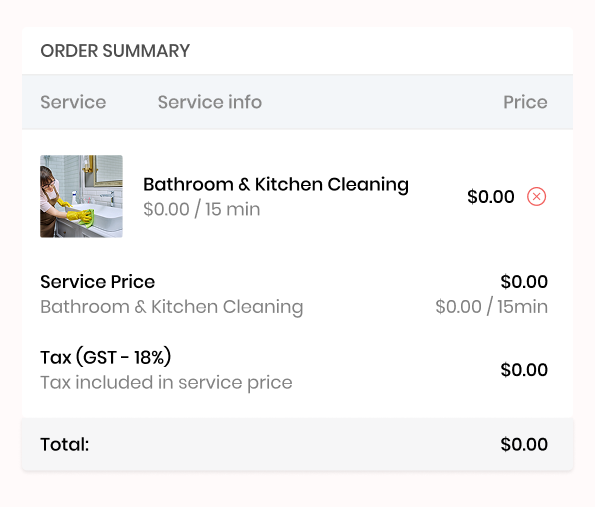The width and height of the screenshot is (595, 507).
Task: Click the Service column header
Action: point(73,102)
